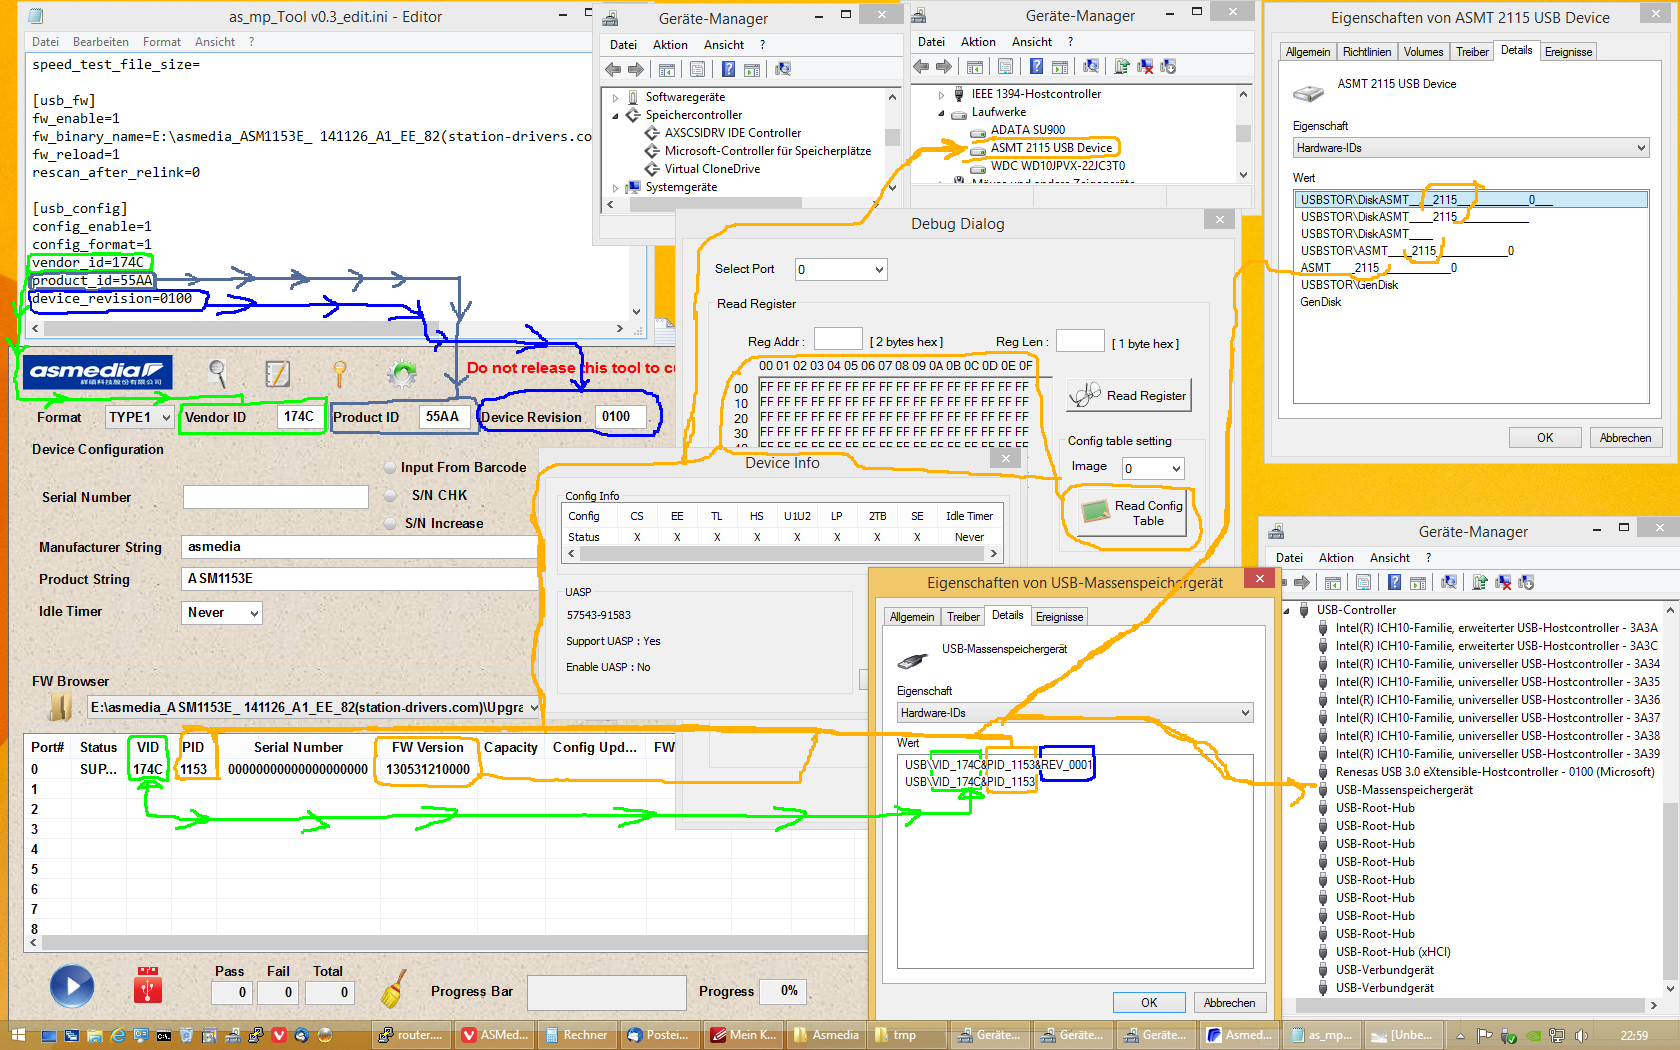Select USB-Massenspeichergerät in USB-Controller tree
The image size is (1680, 1050).
pos(1404,790)
